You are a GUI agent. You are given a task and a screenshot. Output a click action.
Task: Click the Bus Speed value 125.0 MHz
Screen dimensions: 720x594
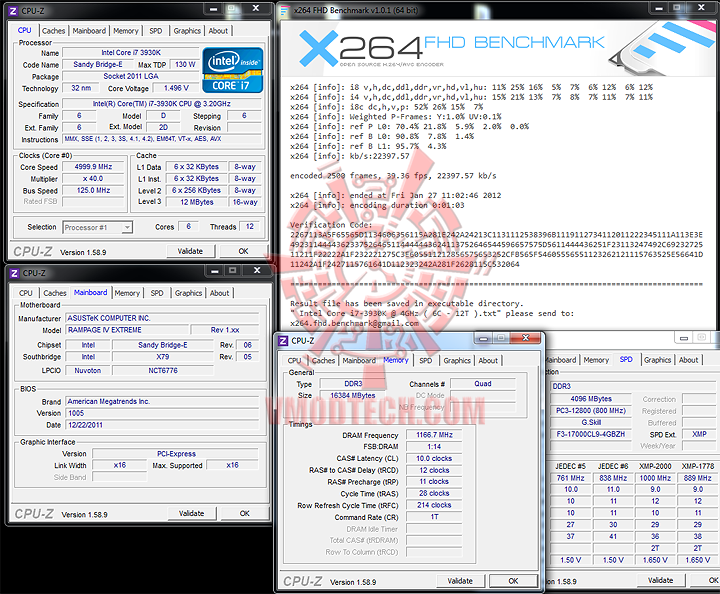93,190
